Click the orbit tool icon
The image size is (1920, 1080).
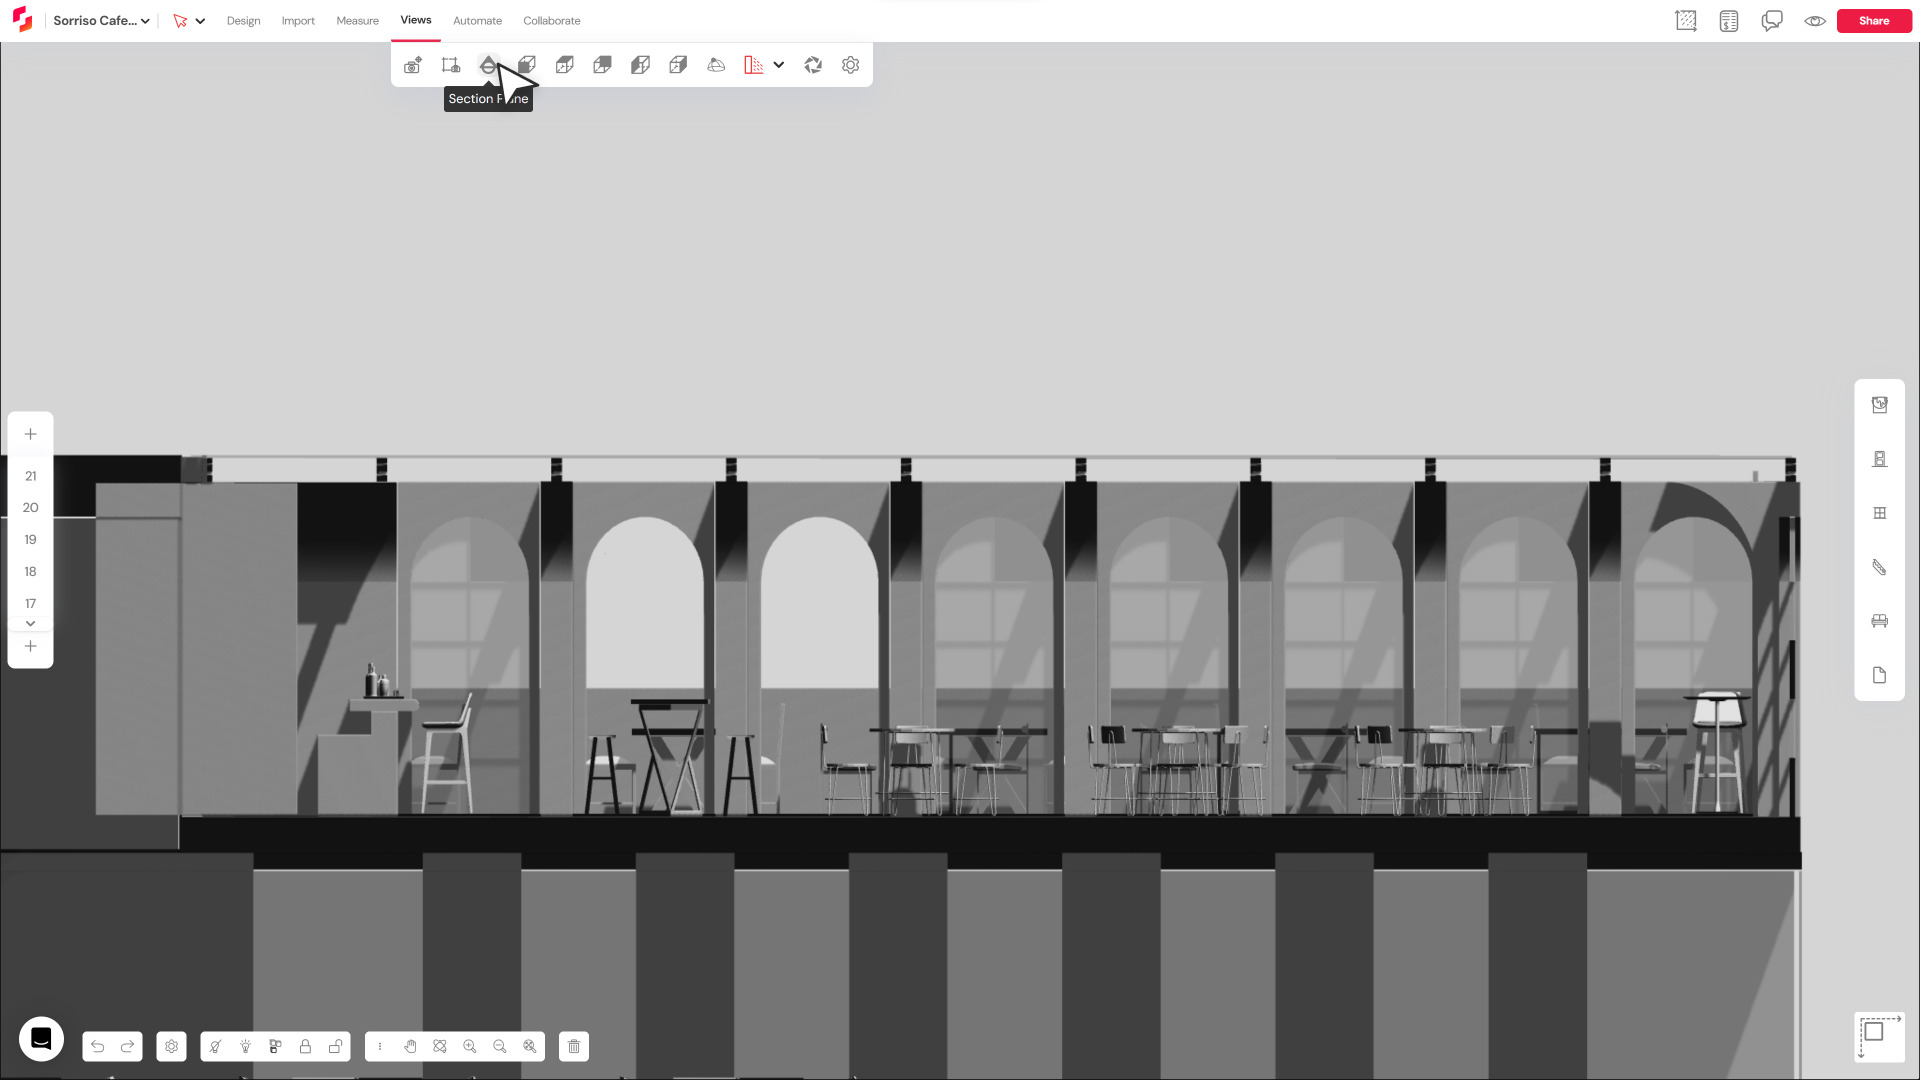point(440,1046)
